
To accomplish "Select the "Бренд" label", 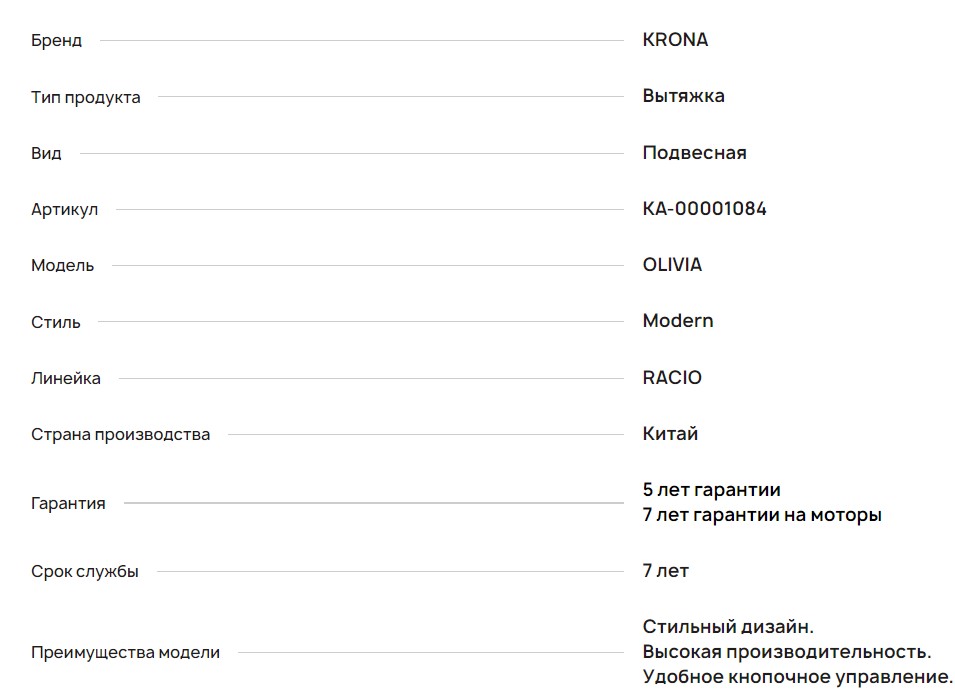I will click(56, 41).
